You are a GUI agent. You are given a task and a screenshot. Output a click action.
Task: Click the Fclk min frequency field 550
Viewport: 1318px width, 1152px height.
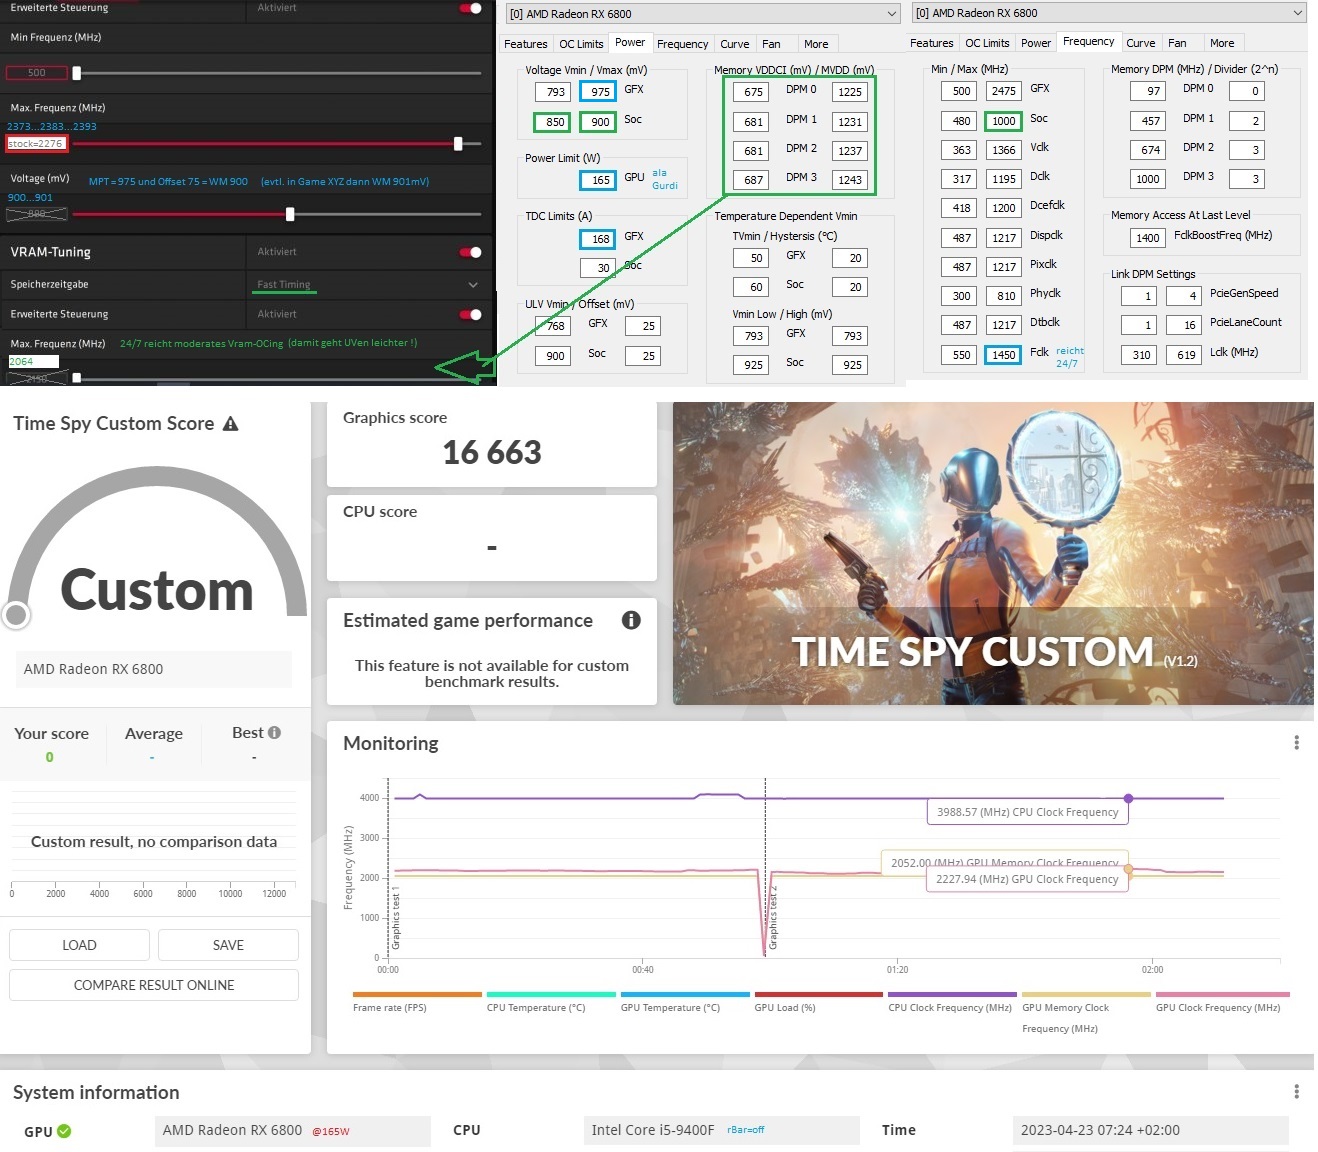click(x=960, y=355)
